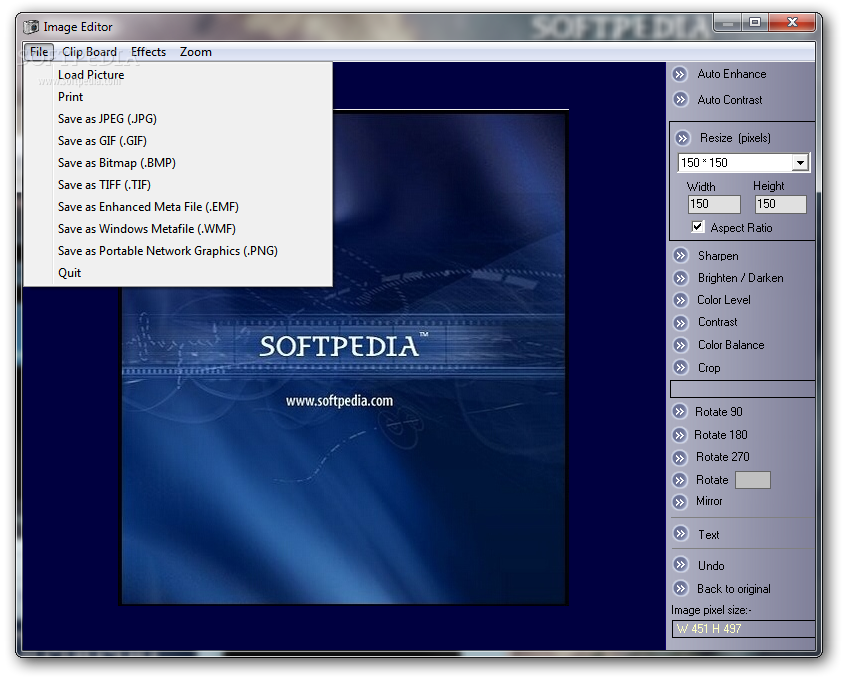Select Save as Windows Metafile (.WMF)
The height and width of the screenshot is (678, 843).
(x=178, y=229)
